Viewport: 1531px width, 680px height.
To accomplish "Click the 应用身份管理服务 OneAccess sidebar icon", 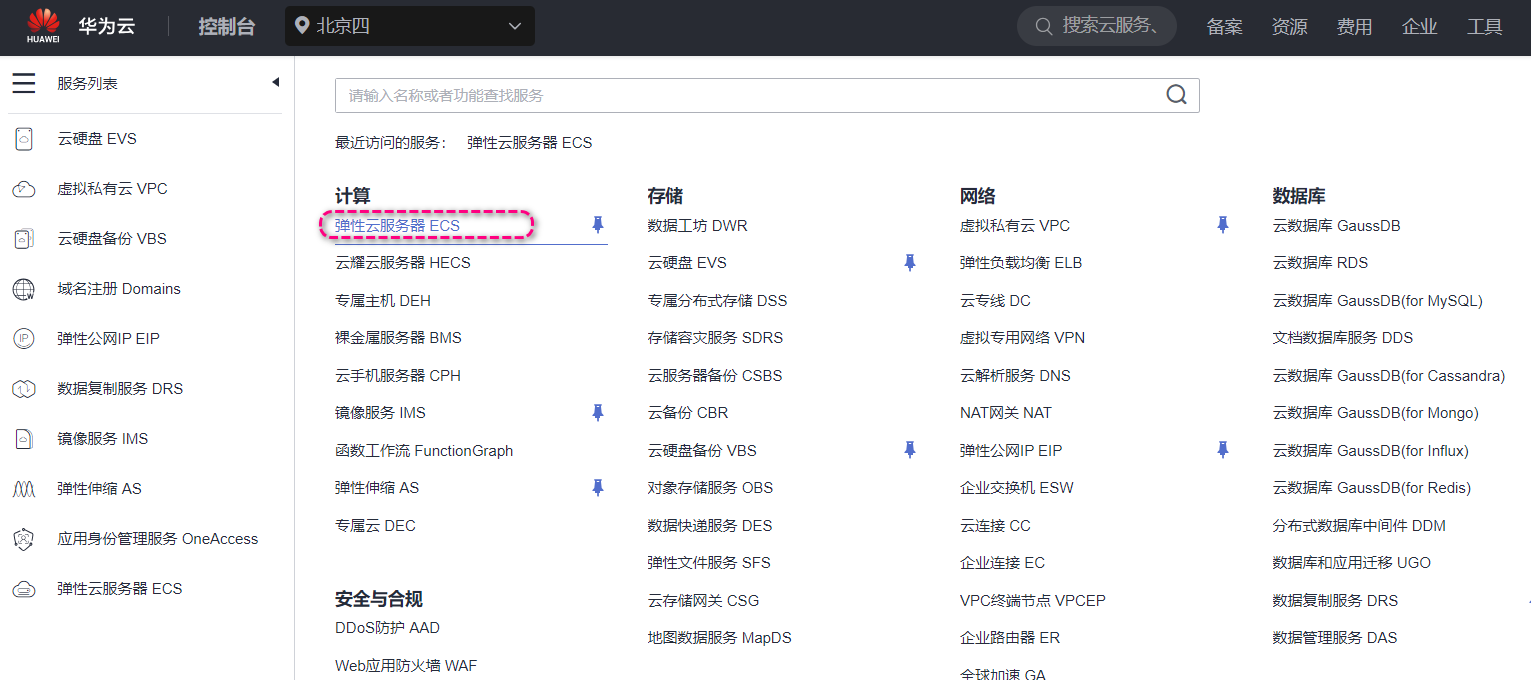I will [24, 539].
